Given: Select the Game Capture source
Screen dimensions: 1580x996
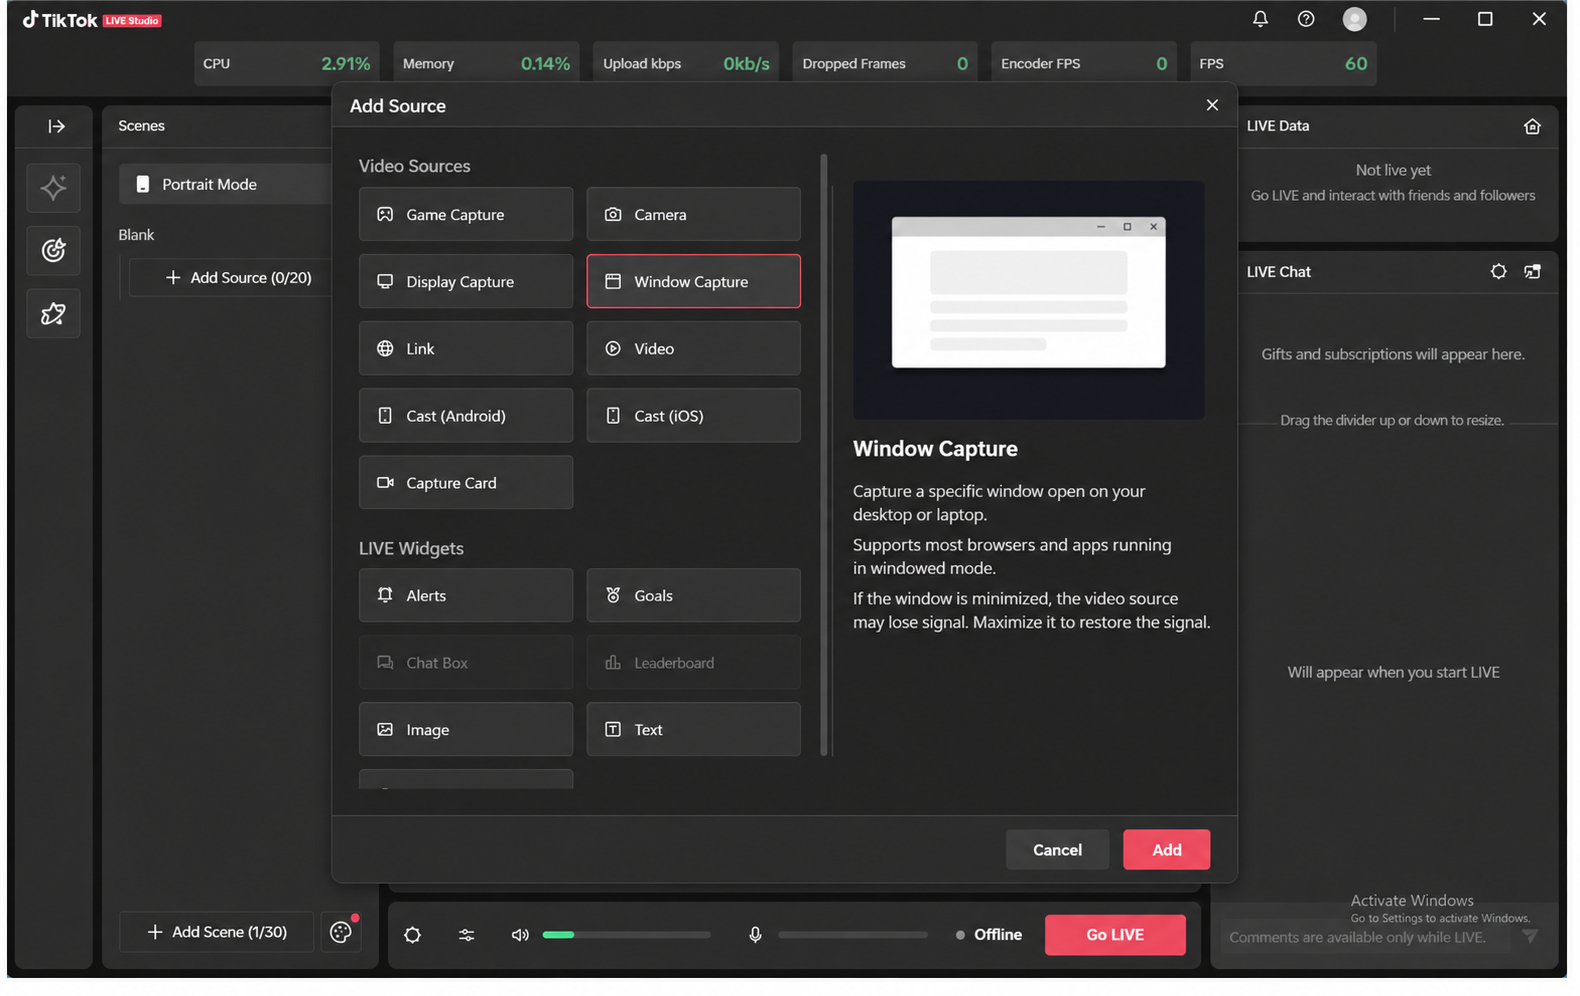Looking at the screenshot, I should (x=466, y=214).
